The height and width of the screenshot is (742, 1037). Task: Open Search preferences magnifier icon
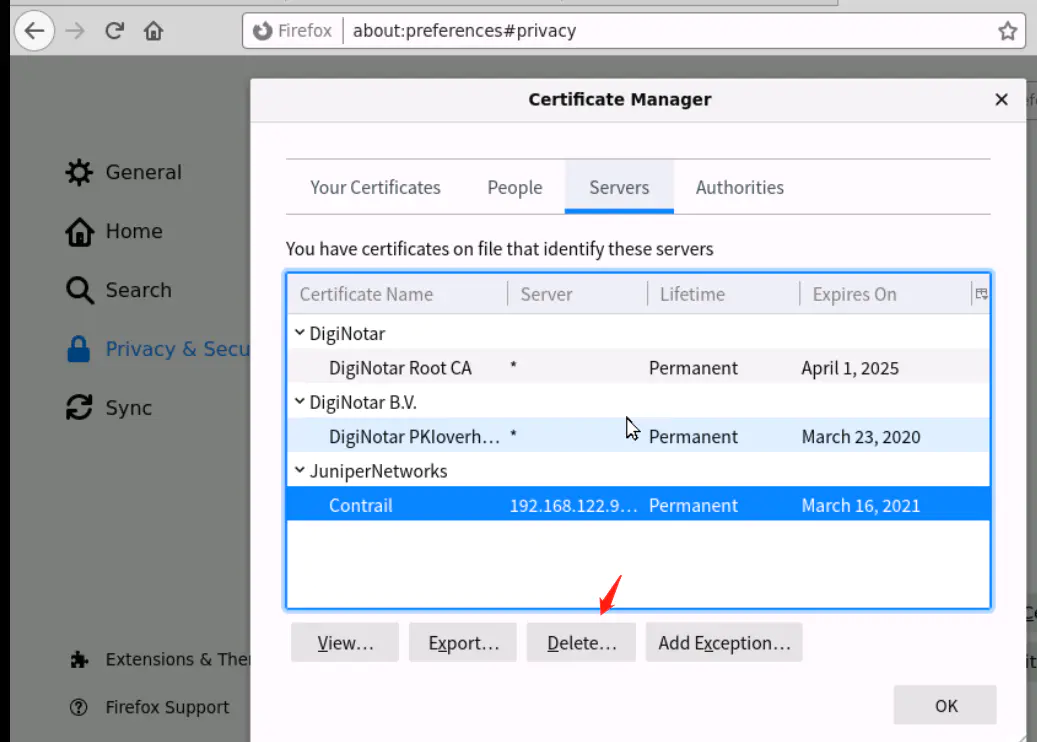click(x=79, y=290)
